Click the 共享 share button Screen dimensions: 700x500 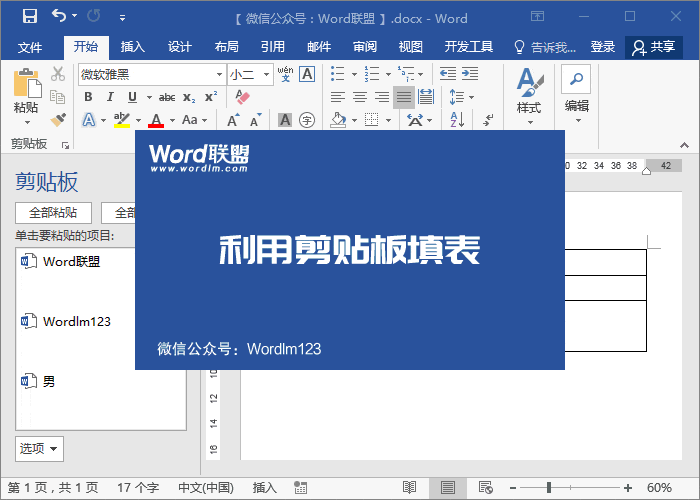pyautogui.click(x=654, y=47)
